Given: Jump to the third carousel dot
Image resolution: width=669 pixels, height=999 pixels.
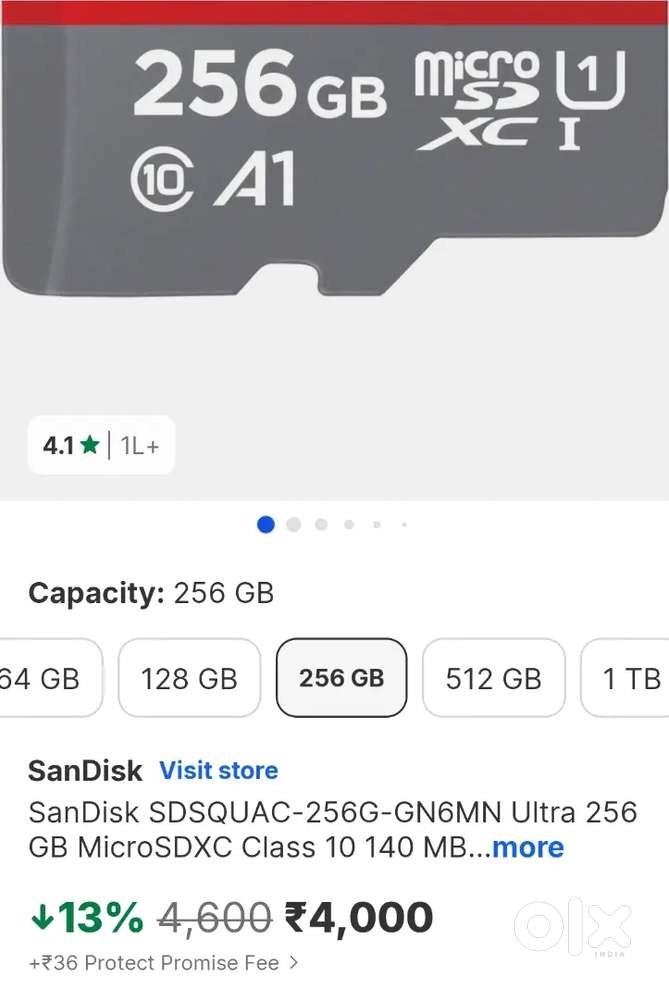Looking at the screenshot, I should [x=321, y=524].
